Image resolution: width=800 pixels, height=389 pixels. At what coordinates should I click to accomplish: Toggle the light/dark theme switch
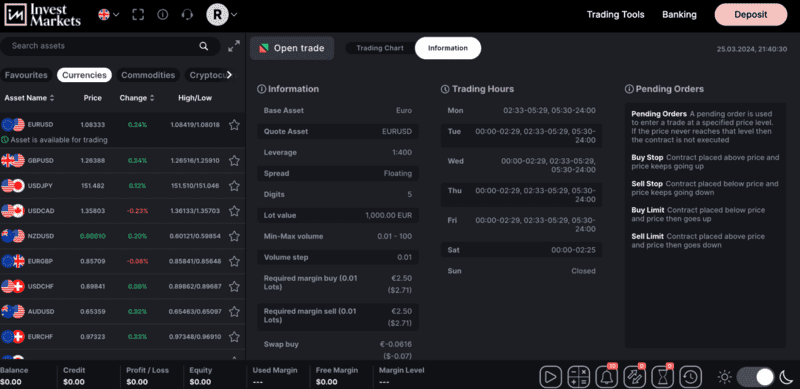coord(756,377)
